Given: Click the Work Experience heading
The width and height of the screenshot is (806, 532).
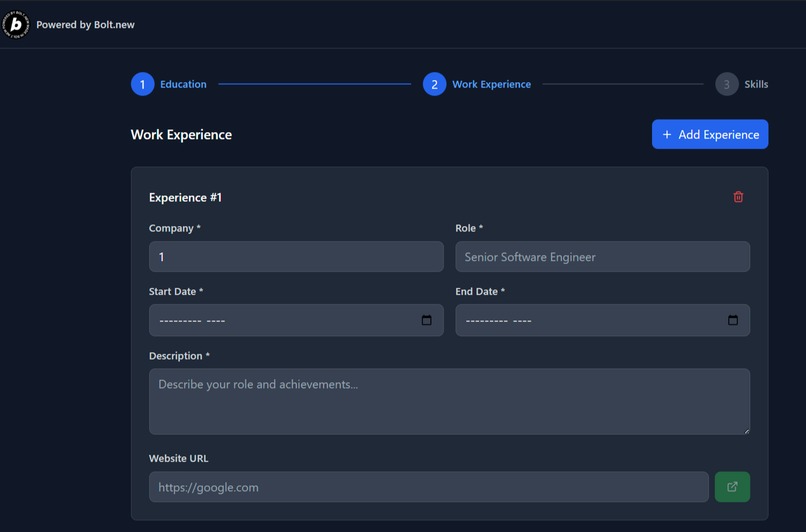Looking at the screenshot, I should point(181,135).
